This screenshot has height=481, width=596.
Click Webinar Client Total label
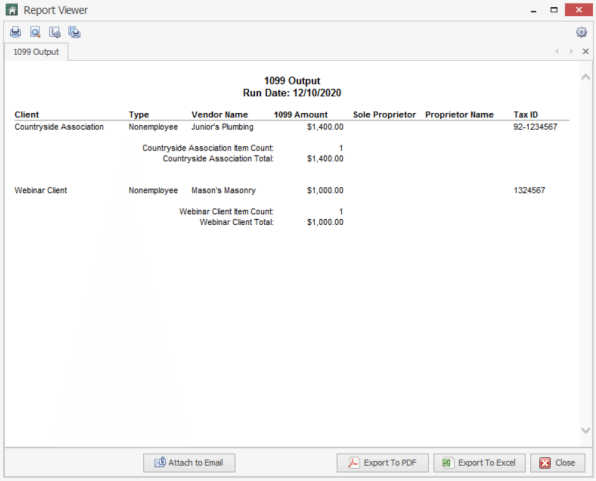[236, 222]
